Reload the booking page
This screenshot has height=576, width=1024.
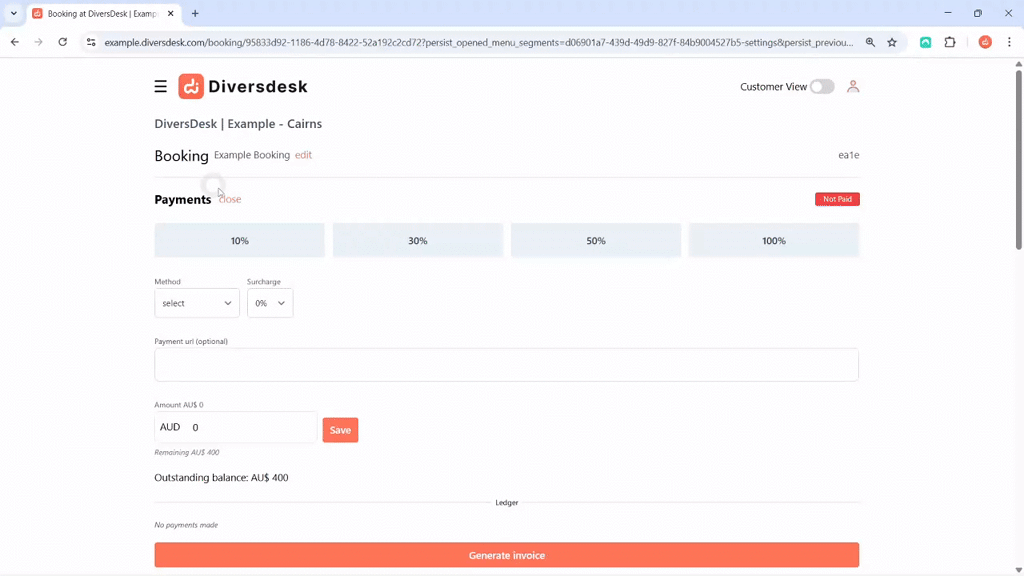(63, 42)
